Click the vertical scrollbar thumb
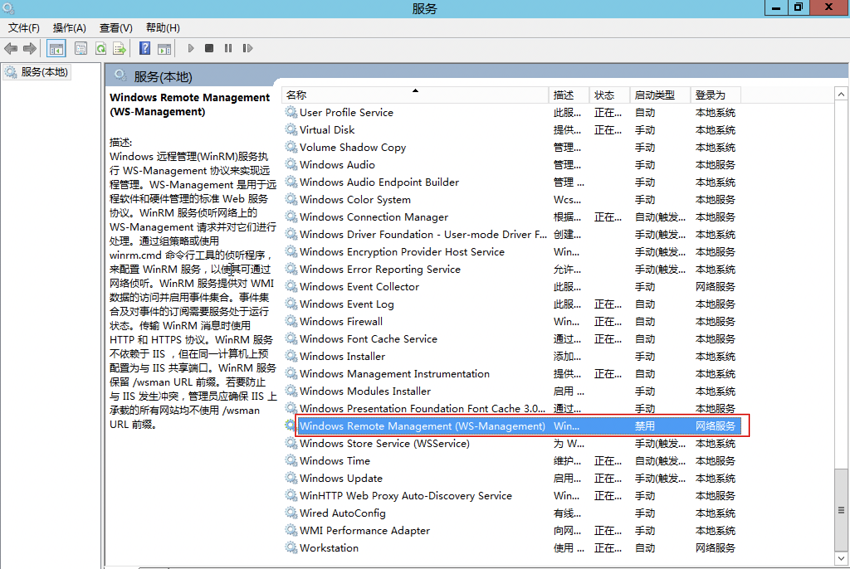This screenshot has height=569, width=850. (x=841, y=510)
